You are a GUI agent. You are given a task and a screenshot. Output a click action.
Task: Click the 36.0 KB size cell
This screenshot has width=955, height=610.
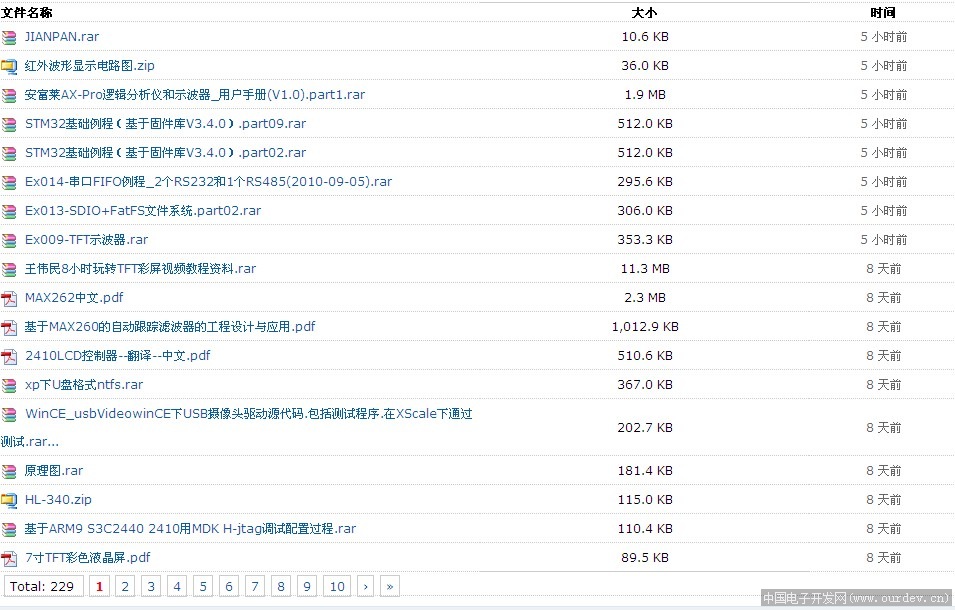(645, 66)
